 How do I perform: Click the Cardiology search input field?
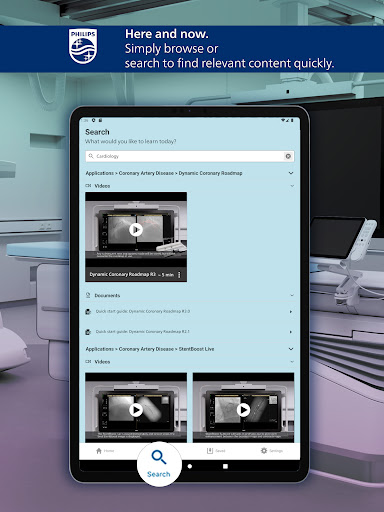(x=189, y=156)
